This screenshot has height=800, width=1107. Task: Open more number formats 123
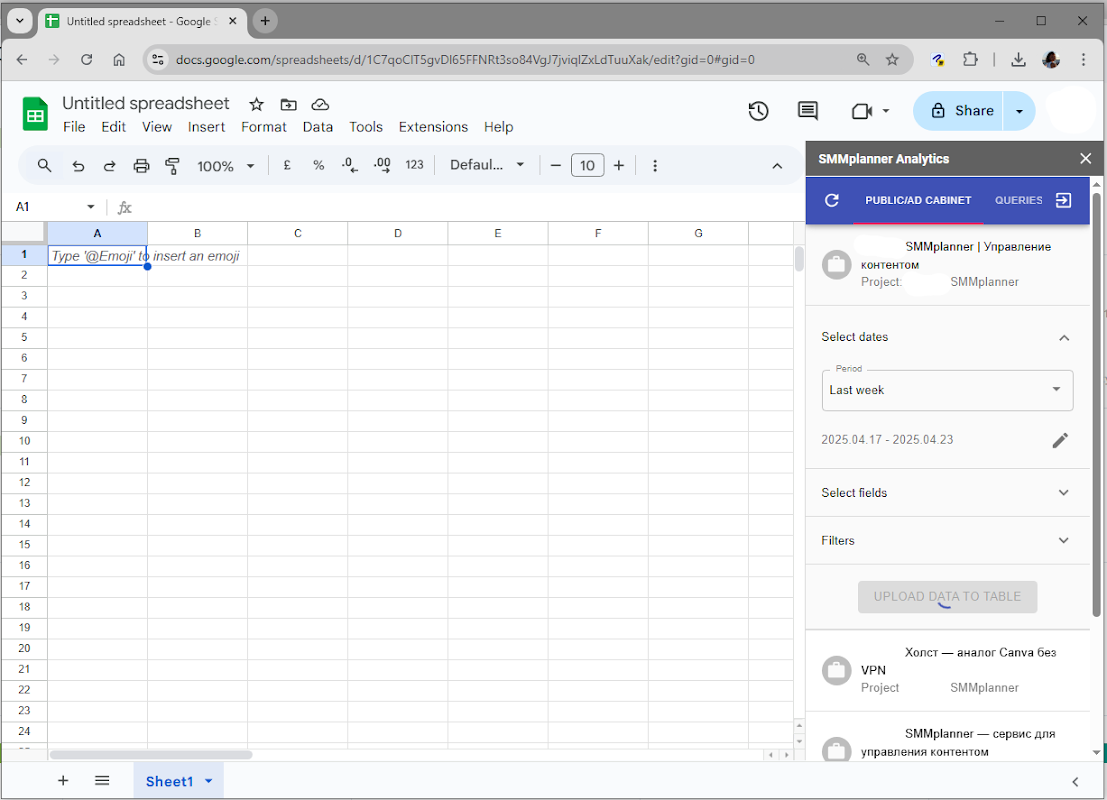[x=414, y=165]
